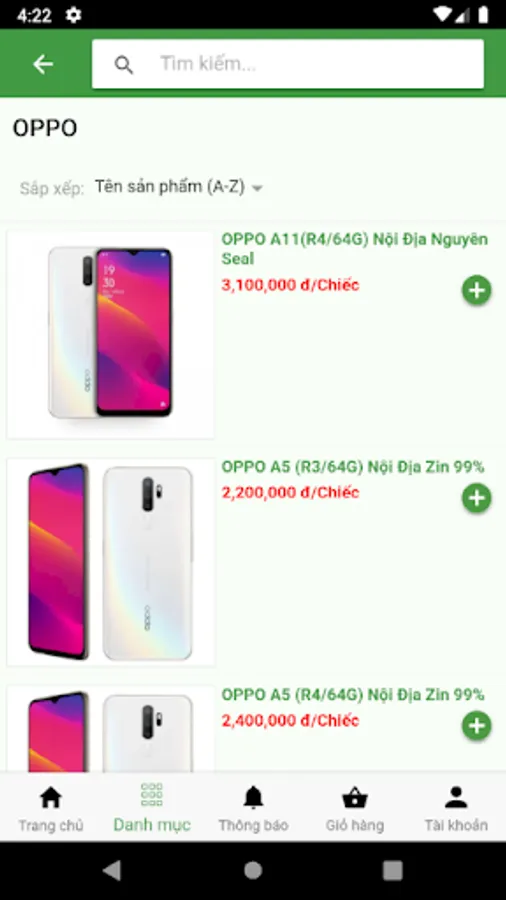Tap Android recent apps square button
Image resolution: width=506 pixels, height=900 pixels.
(x=393, y=871)
